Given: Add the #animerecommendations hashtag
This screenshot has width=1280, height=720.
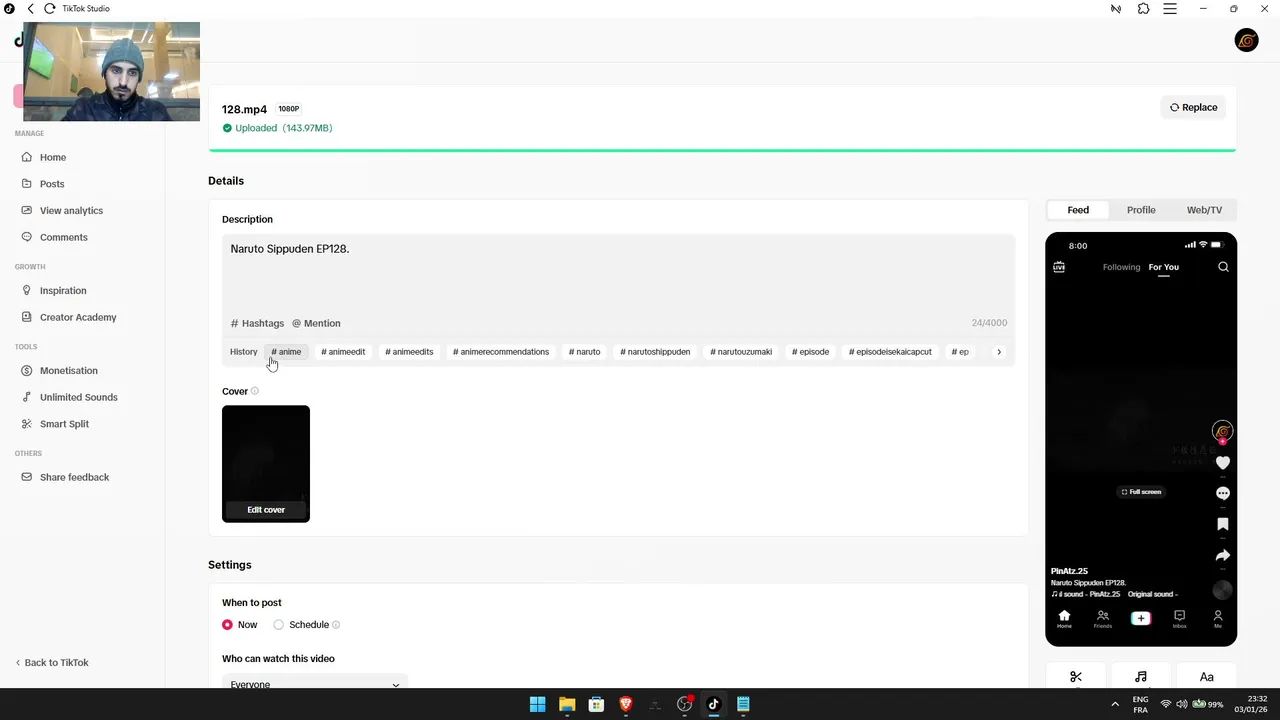Looking at the screenshot, I should click(x=501, y=352).
